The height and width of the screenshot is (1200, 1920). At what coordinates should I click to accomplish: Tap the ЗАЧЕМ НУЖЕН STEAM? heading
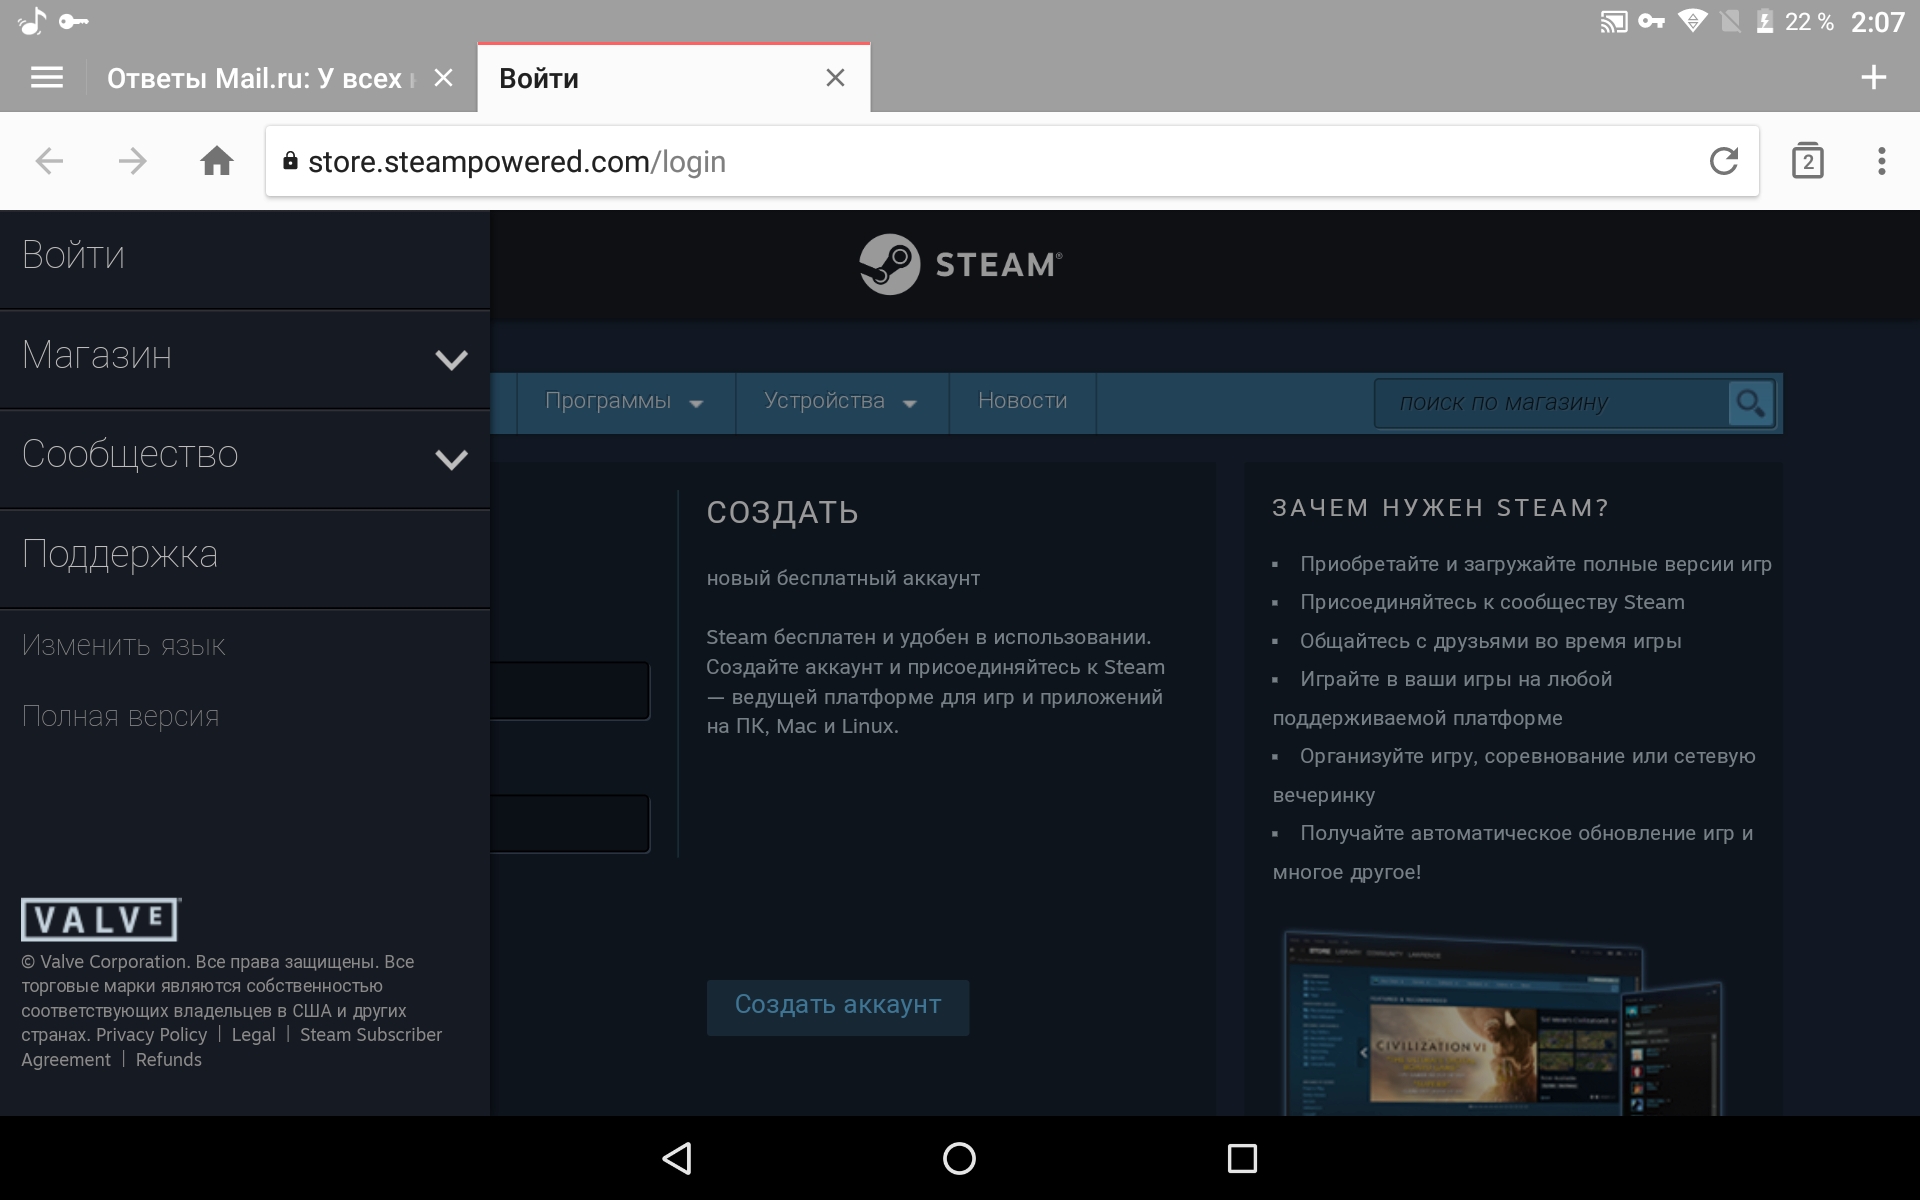pyautogui.click(x=1440, y=508)
